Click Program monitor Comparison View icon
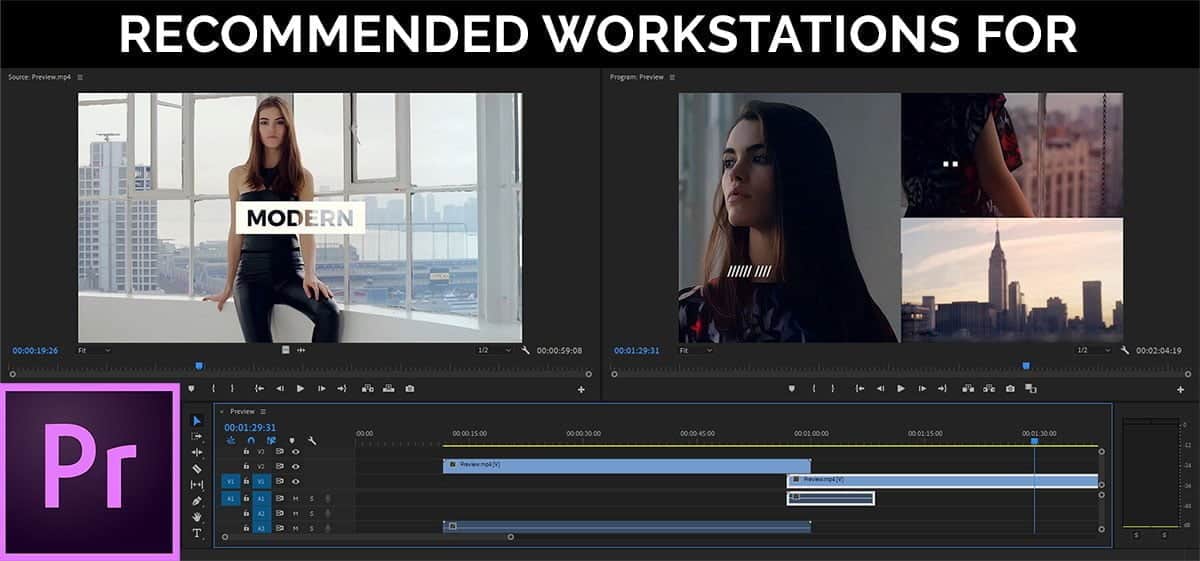 click(x=1030, y=388)
